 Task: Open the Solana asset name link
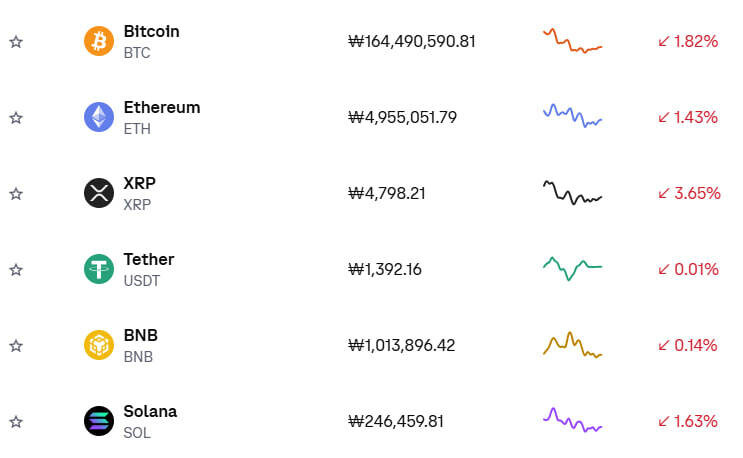pos(150,412)
